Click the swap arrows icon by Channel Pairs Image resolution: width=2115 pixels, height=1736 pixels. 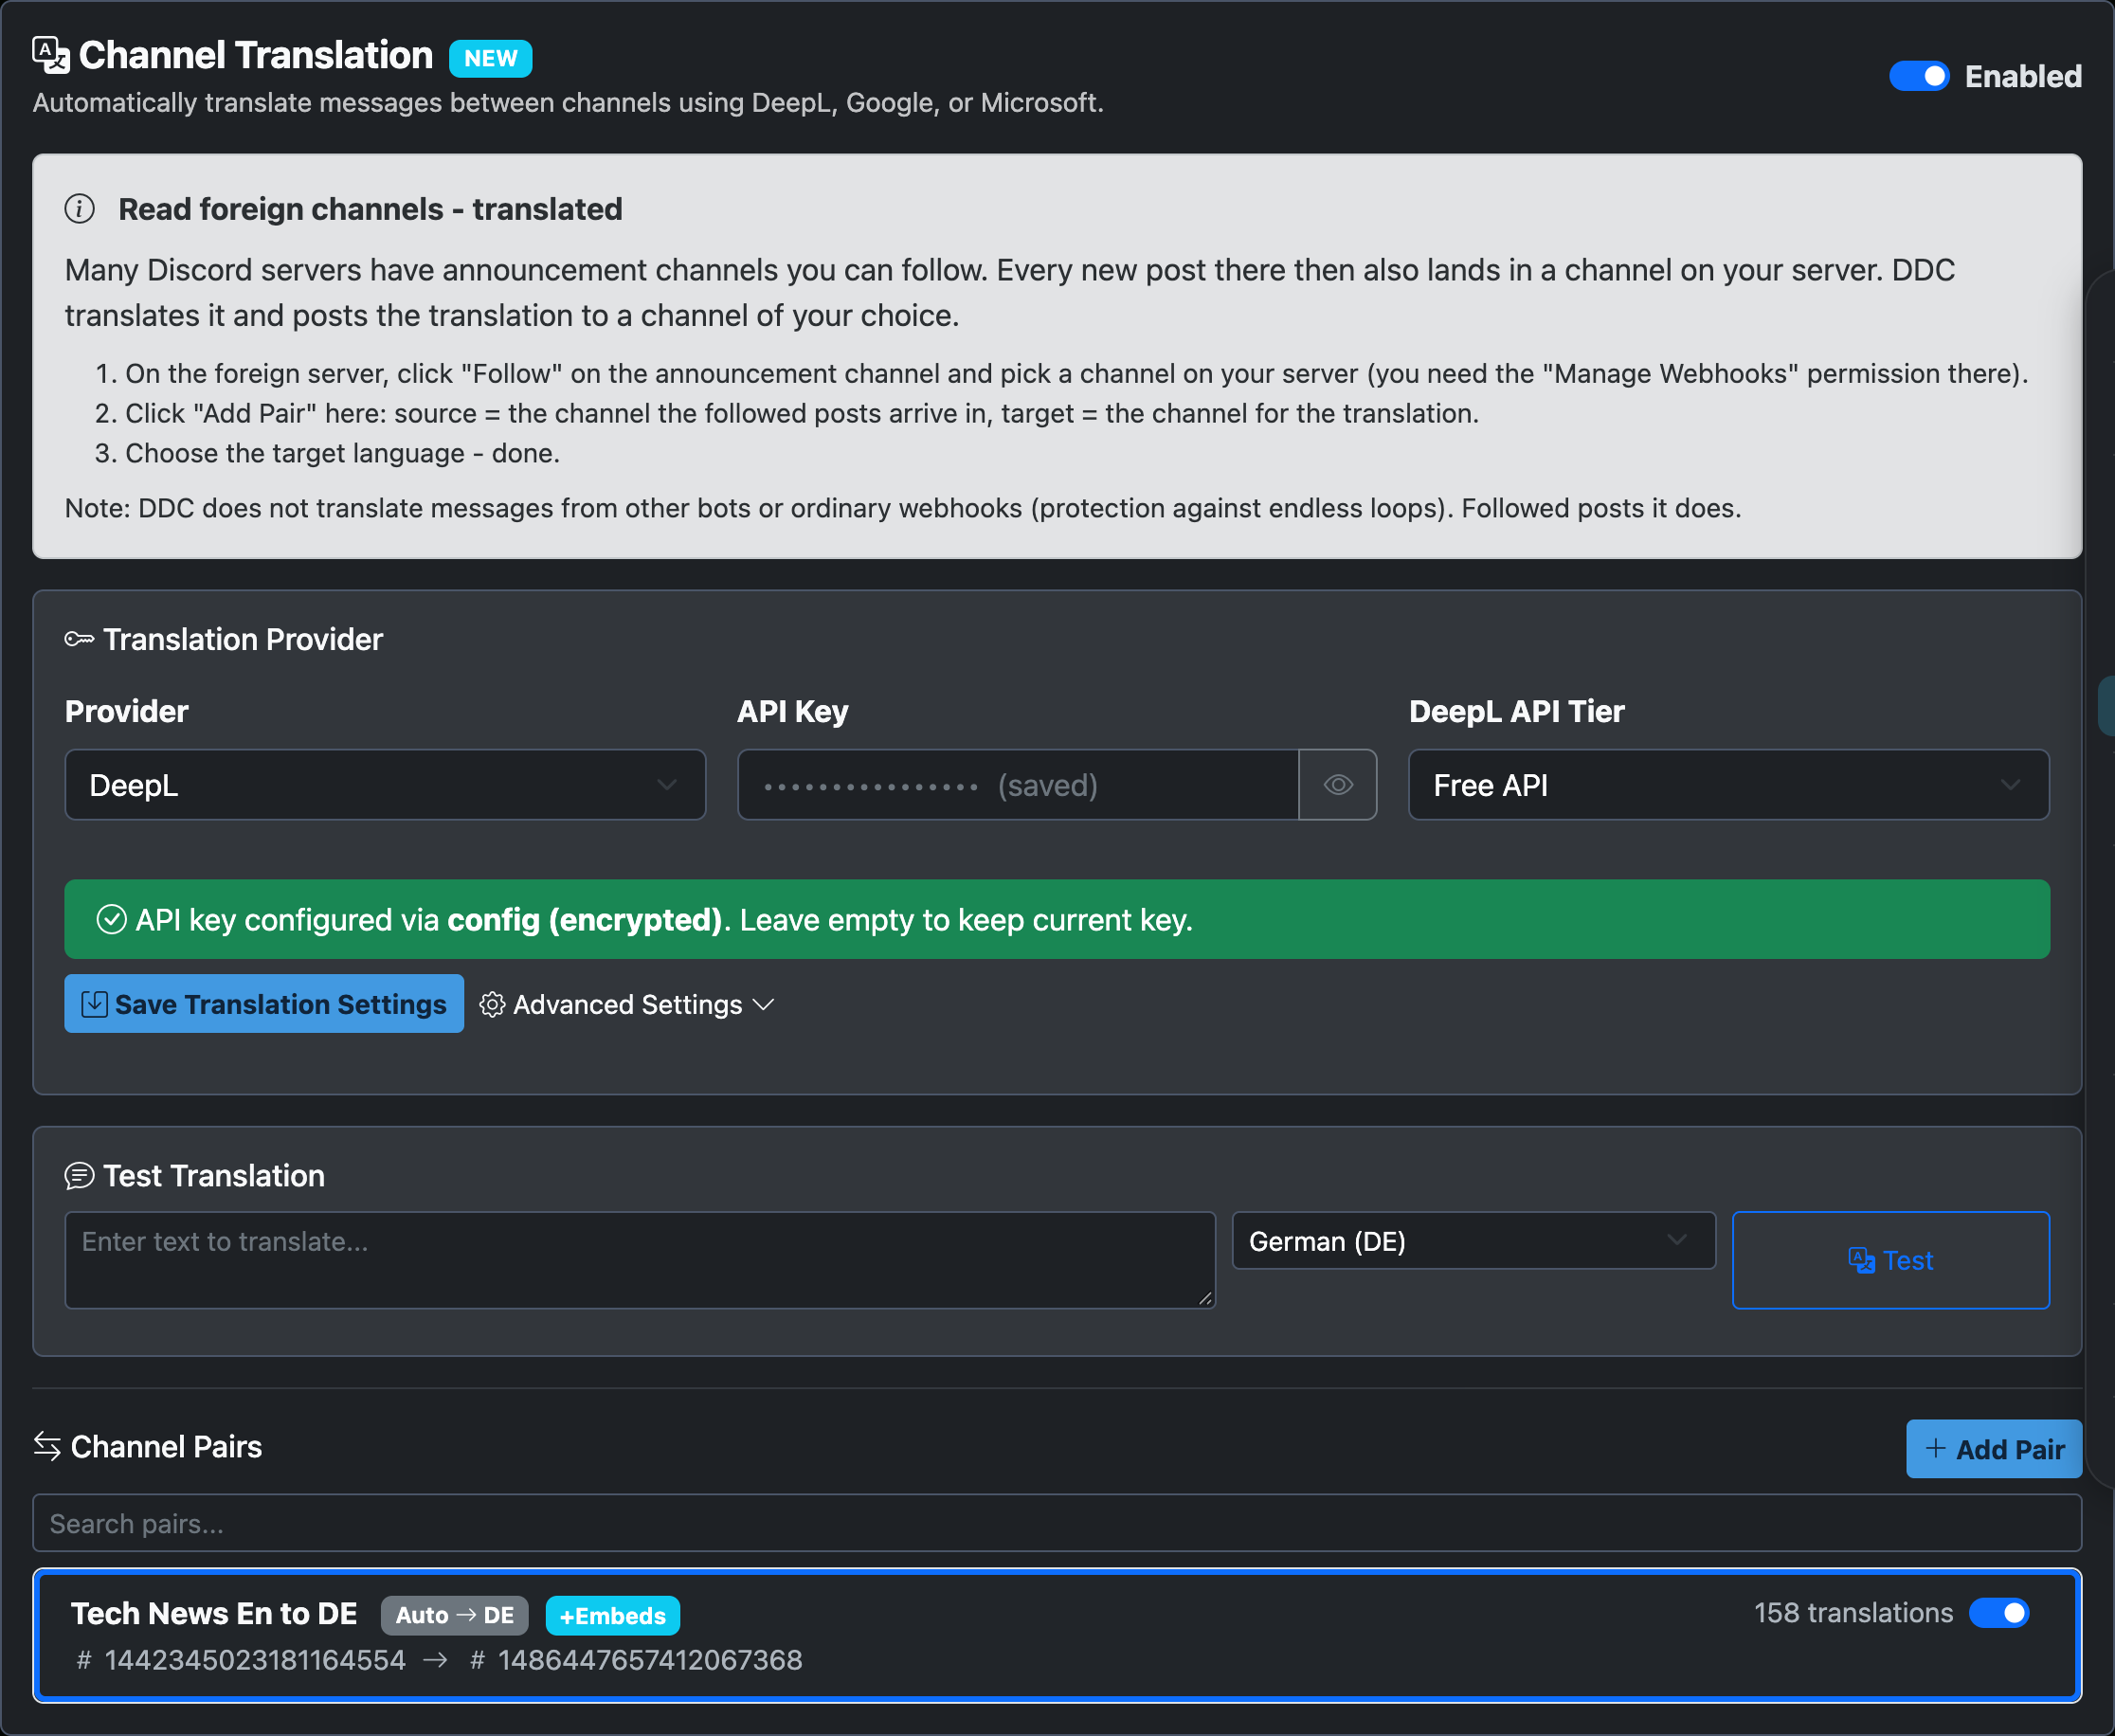coord(47,1446)
